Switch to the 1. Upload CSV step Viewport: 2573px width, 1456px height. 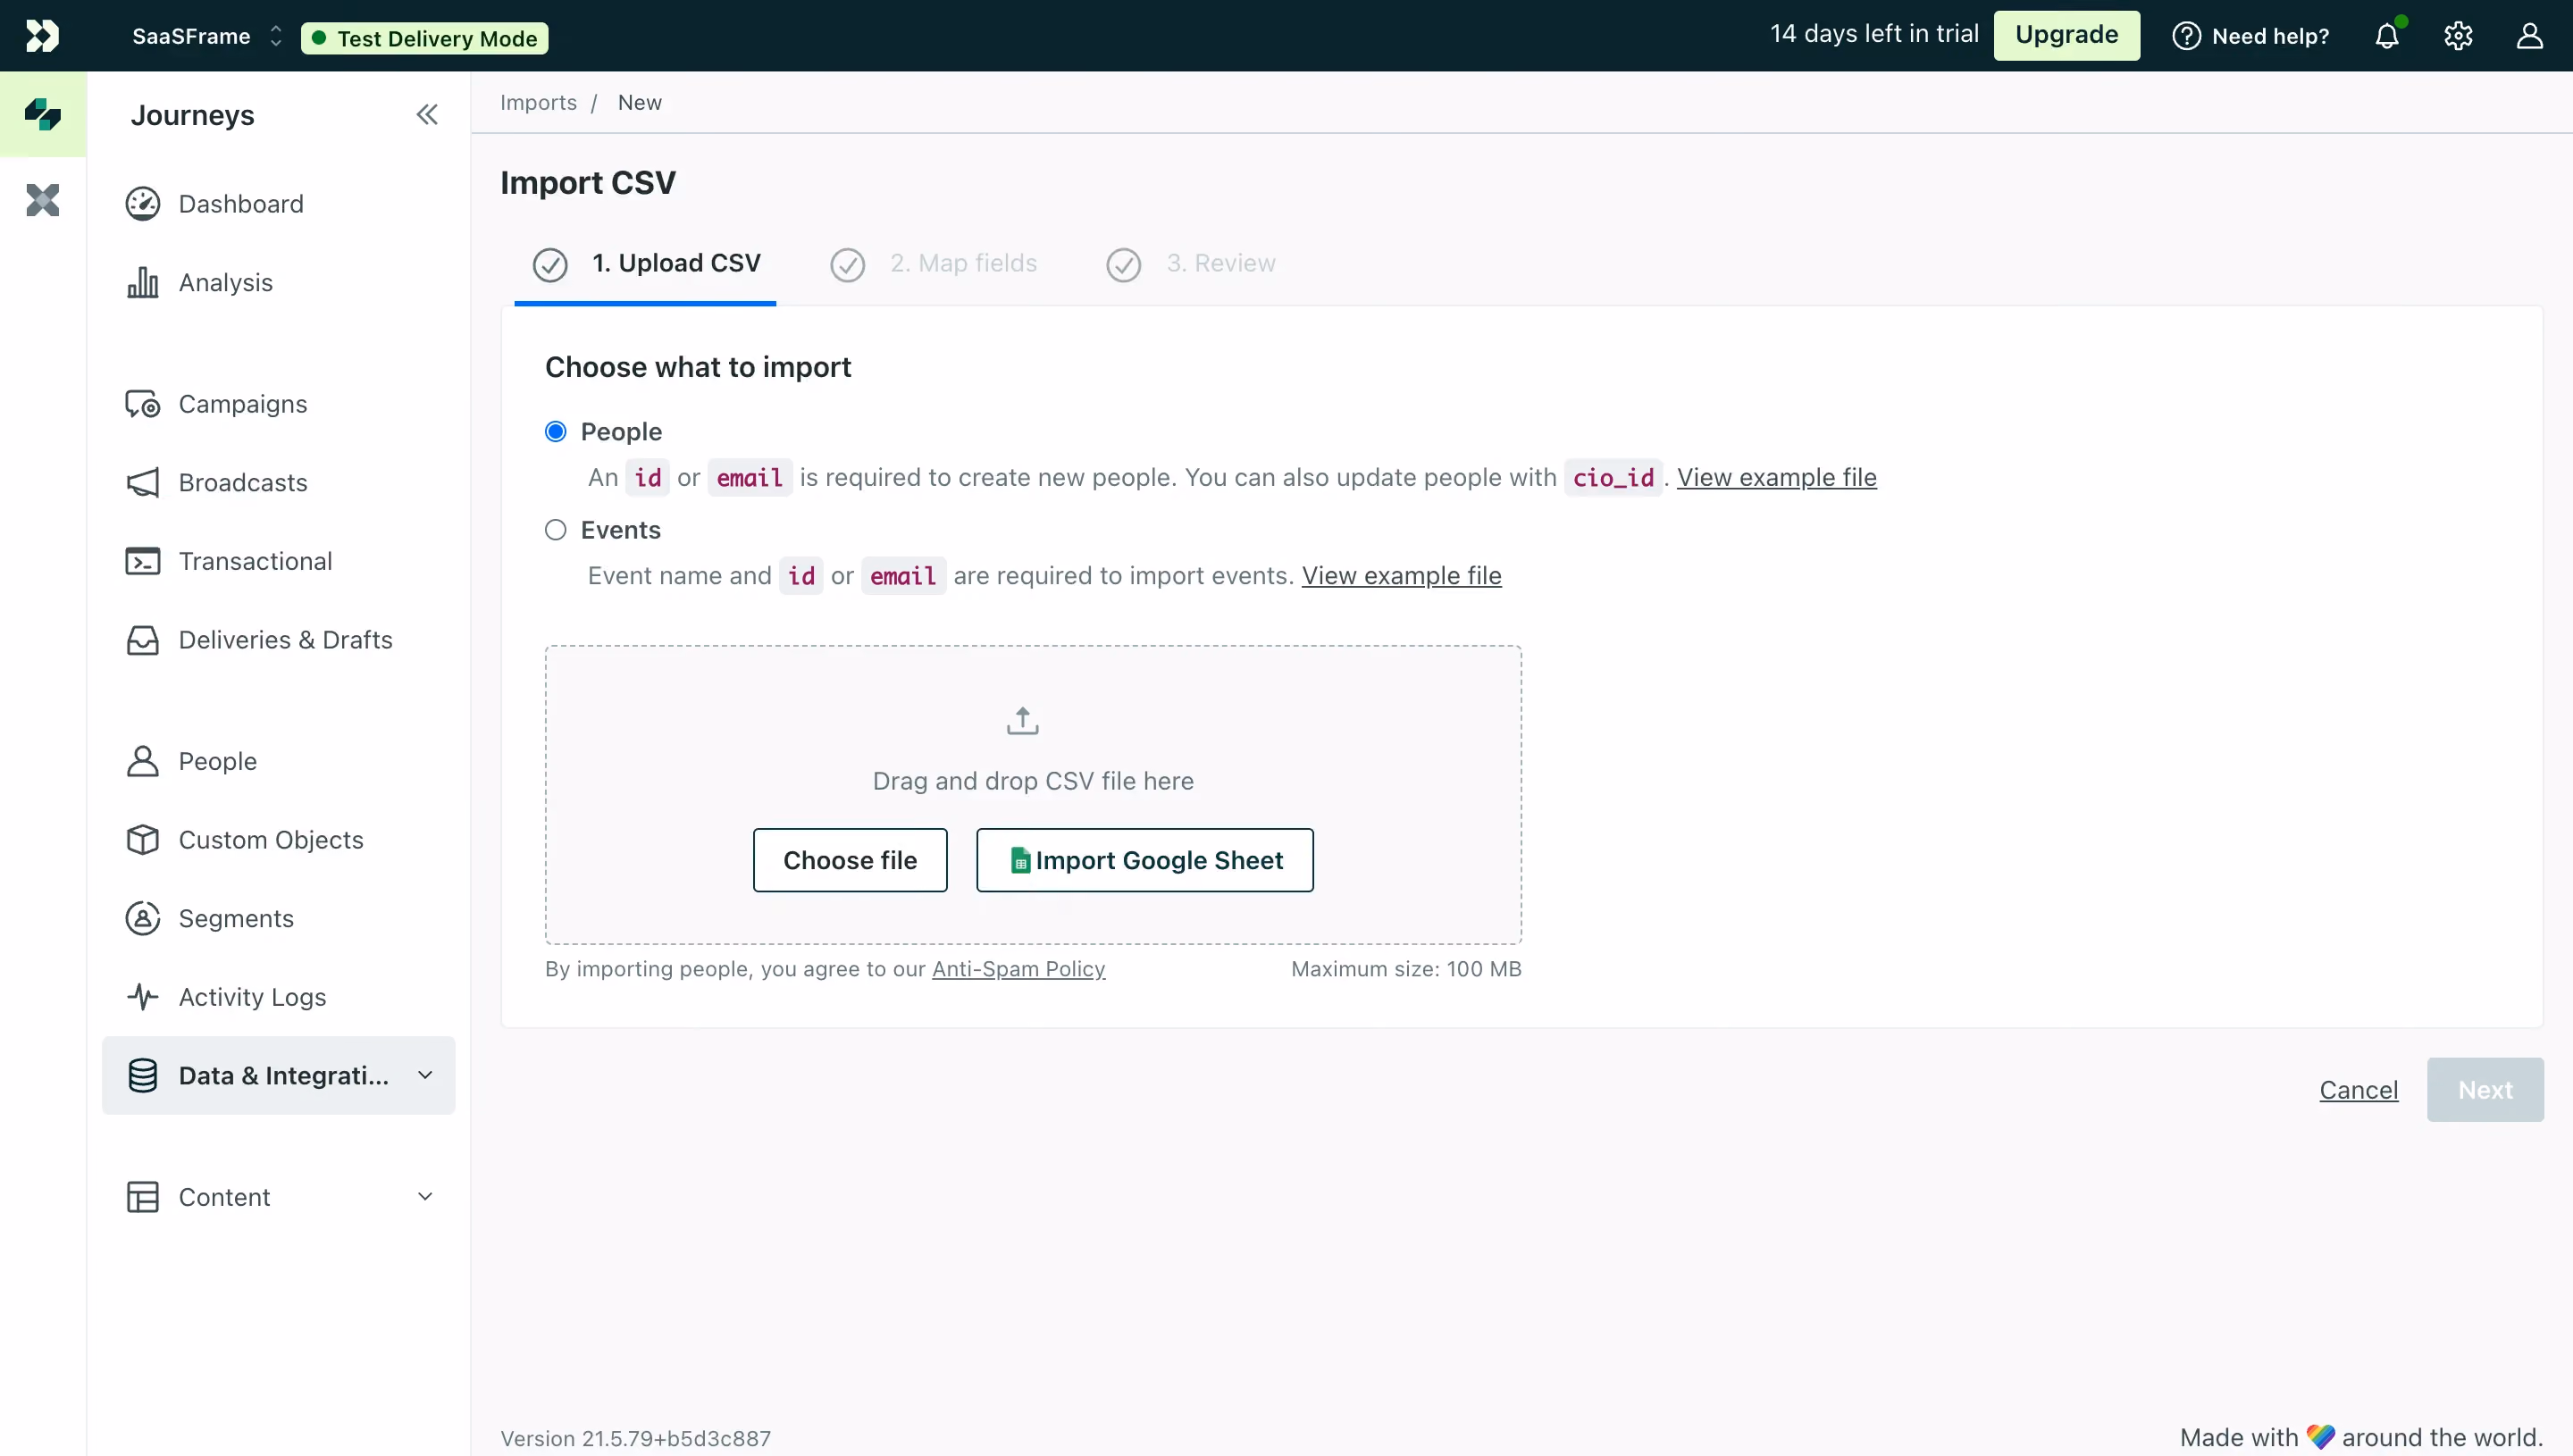(645, 264)
